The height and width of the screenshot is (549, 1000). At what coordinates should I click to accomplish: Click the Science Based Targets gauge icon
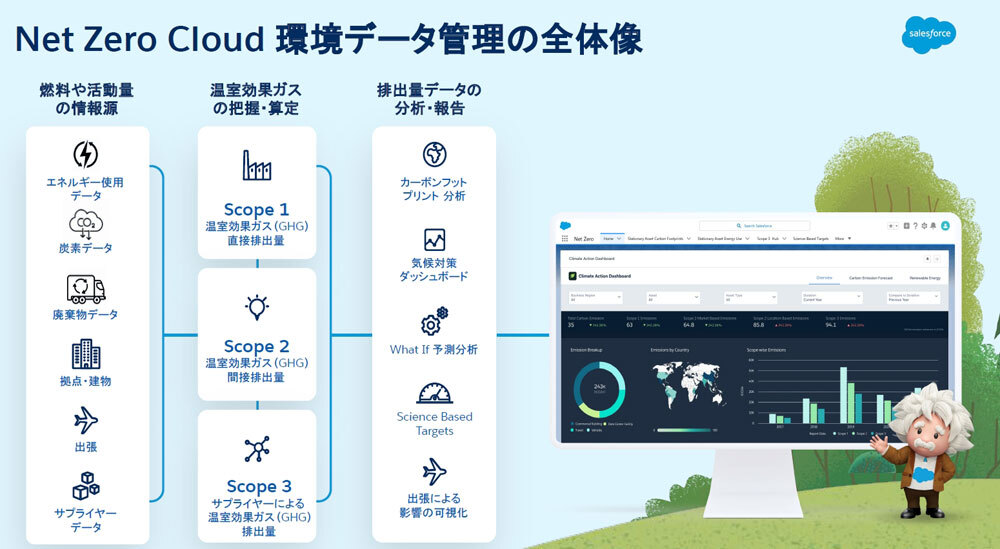pyautogui.click(x=434, y=393)
